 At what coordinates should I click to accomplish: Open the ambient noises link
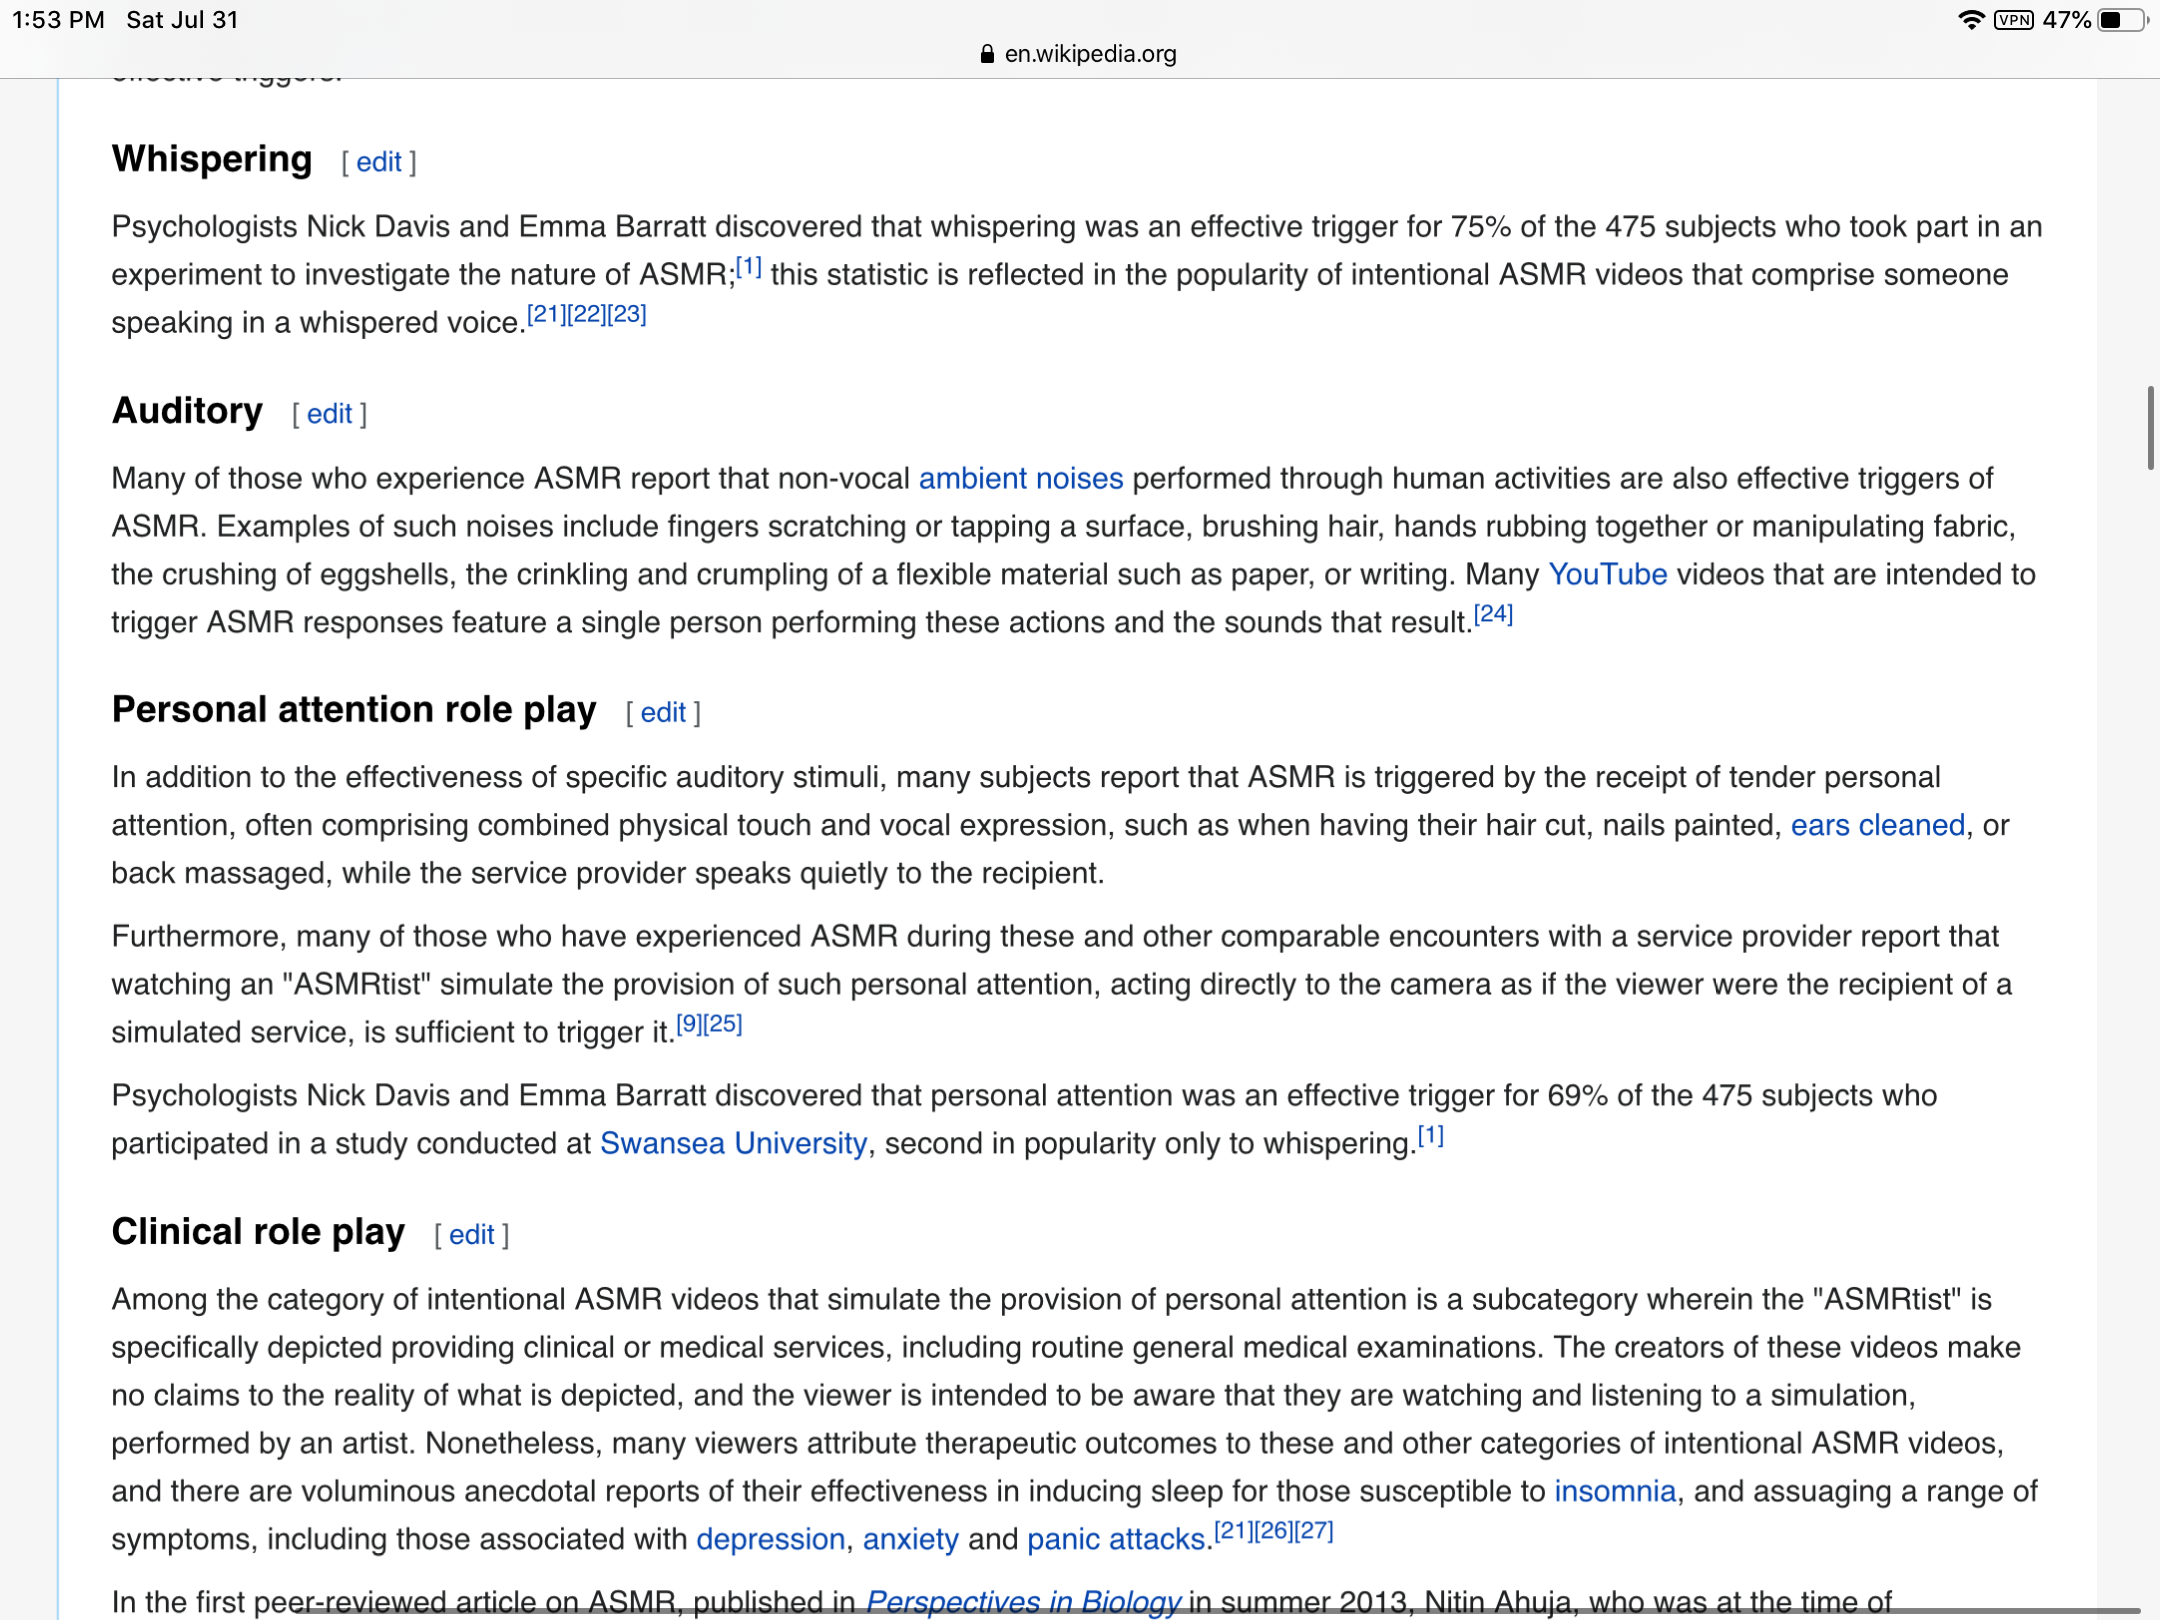1021,479
